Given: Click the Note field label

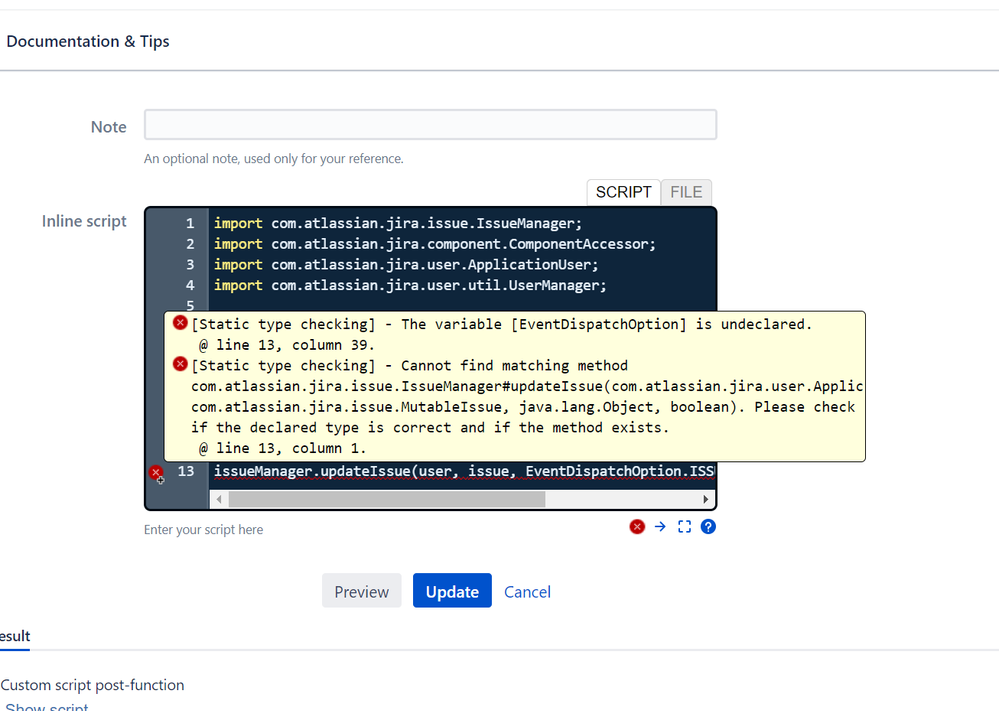Looking at the screenshot, I should [x=108, y=127].
